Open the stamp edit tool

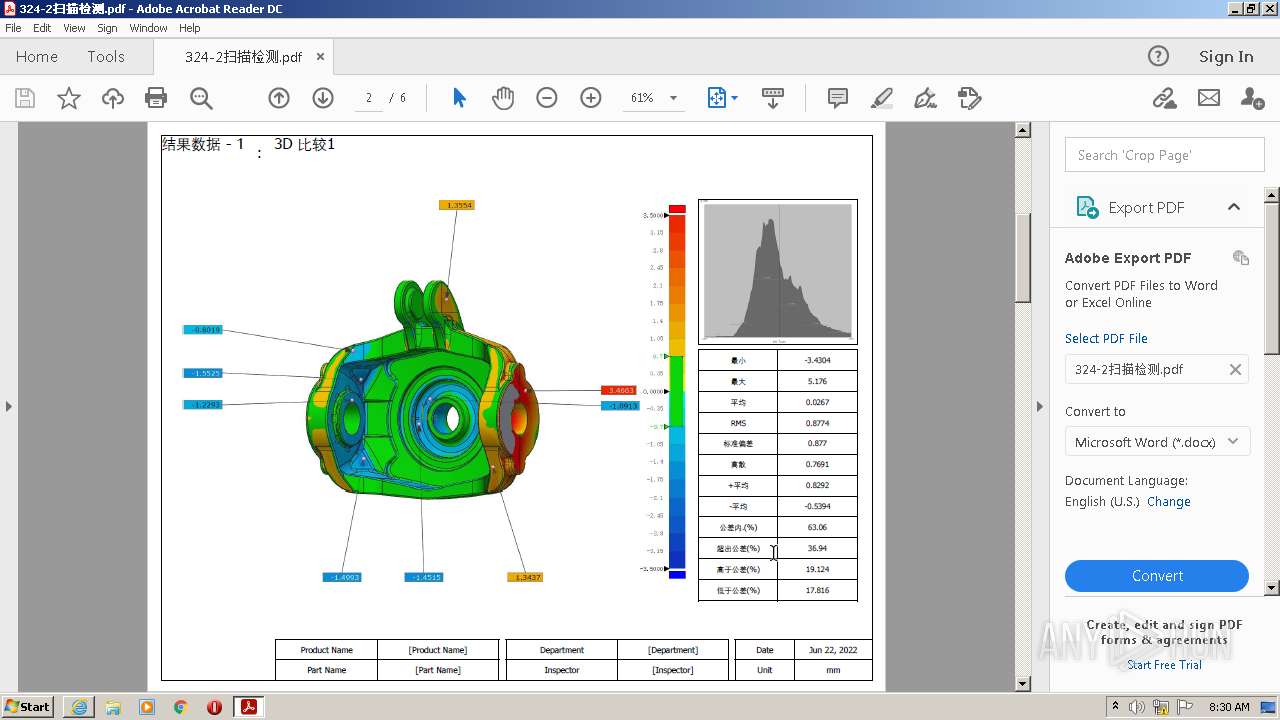click(969, 98)
